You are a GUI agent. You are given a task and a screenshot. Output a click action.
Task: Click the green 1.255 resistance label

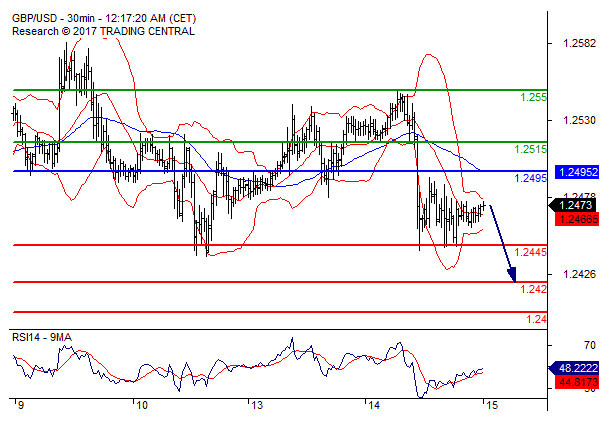click(x=533, y=97)
